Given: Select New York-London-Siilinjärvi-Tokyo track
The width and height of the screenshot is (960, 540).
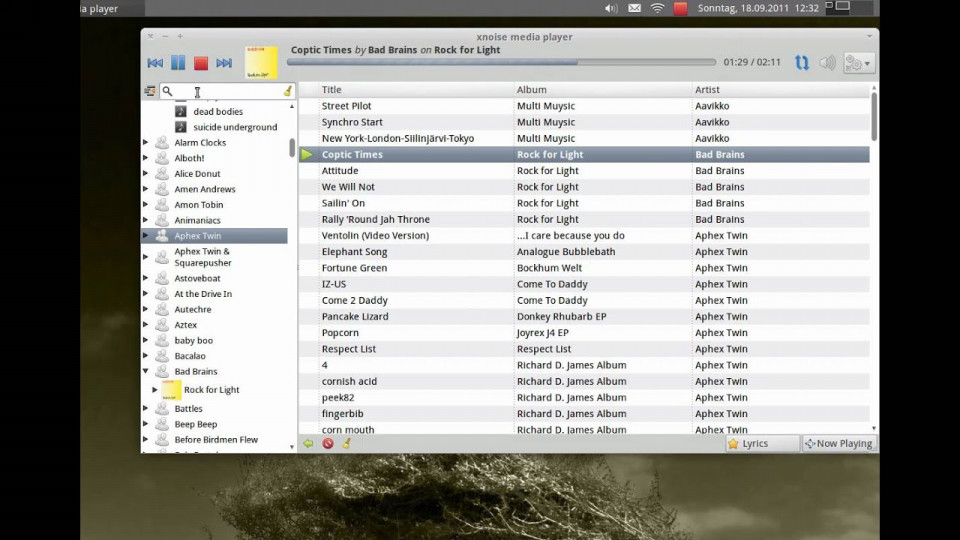Looking at the screenshot, I should (x=584, y=138).
